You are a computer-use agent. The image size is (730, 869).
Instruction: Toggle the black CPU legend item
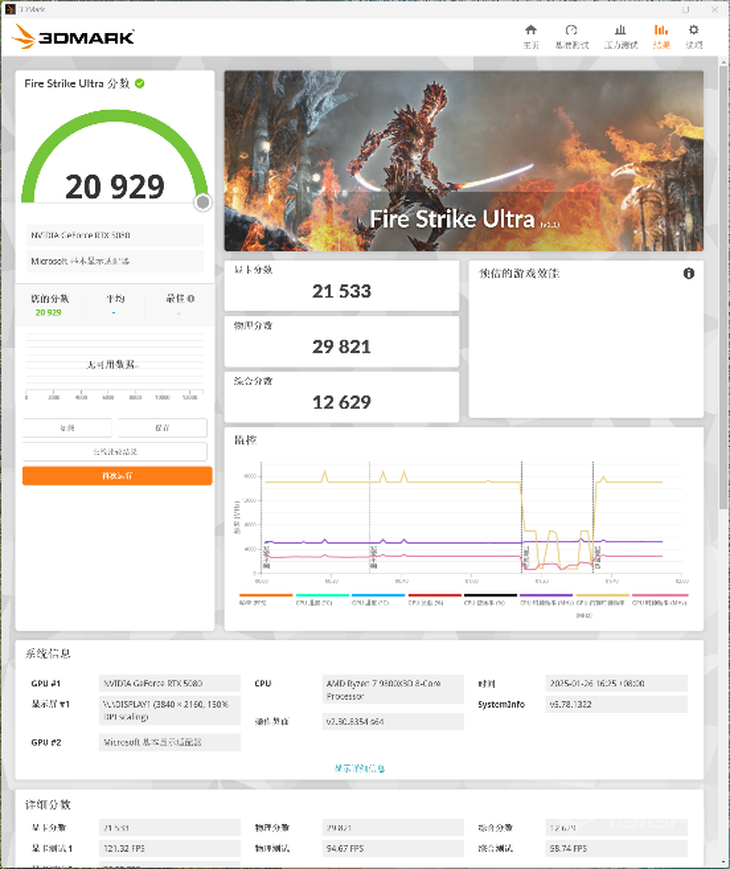tap(490, 599)
